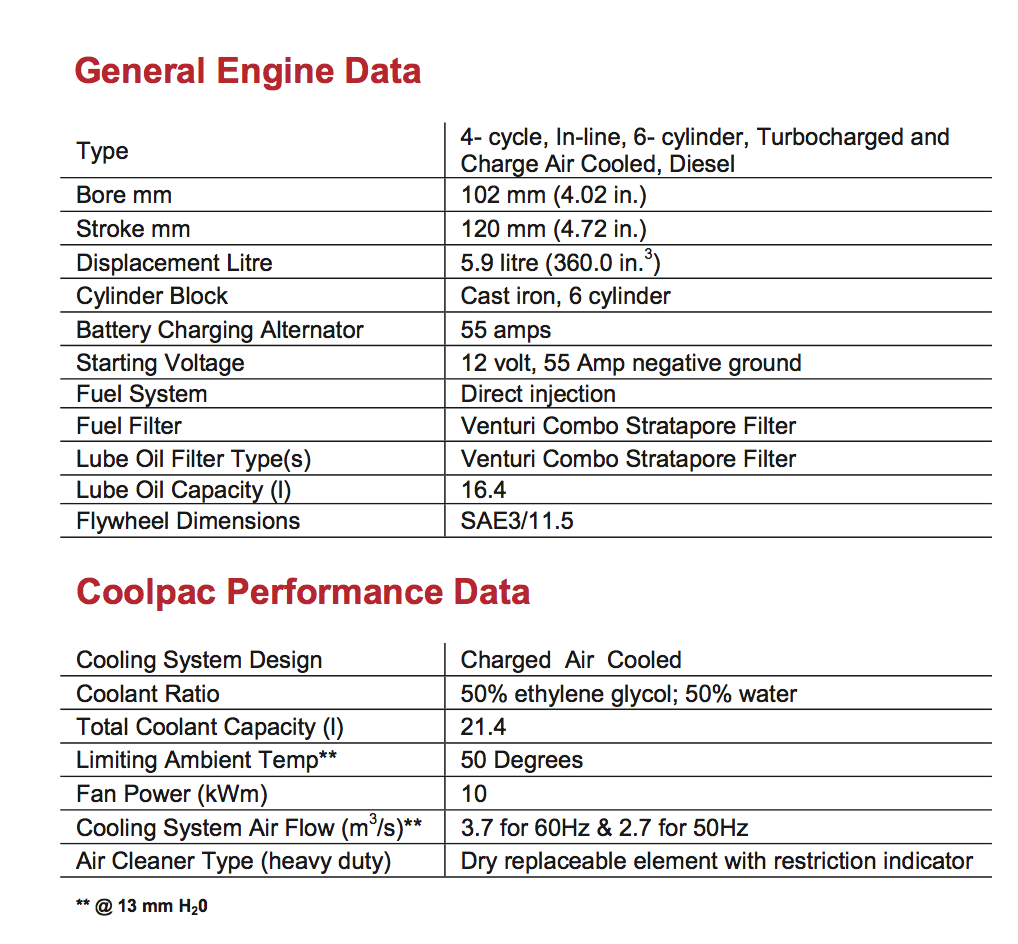Click the 12 volt starting voltage value
The width and height of the screenshot is (1018, 944).
point(630,363)
